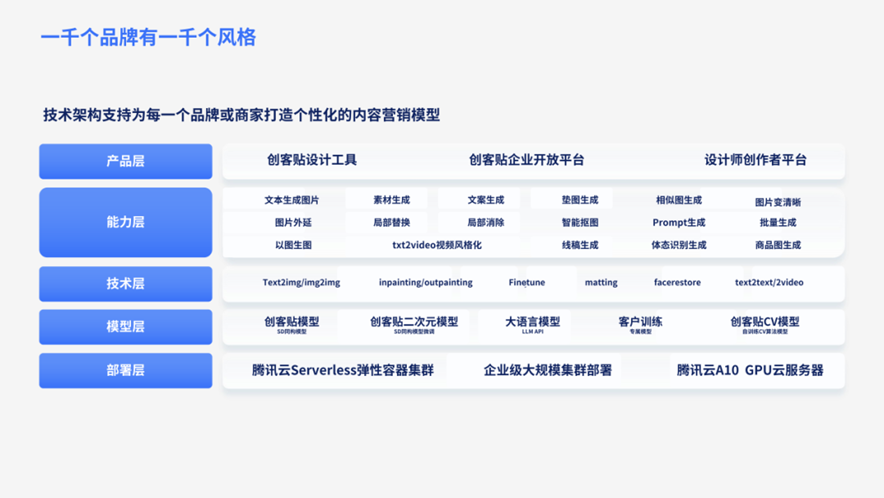
Task: Click 创客贴CV模型
Action: click(x=765, y=322)
